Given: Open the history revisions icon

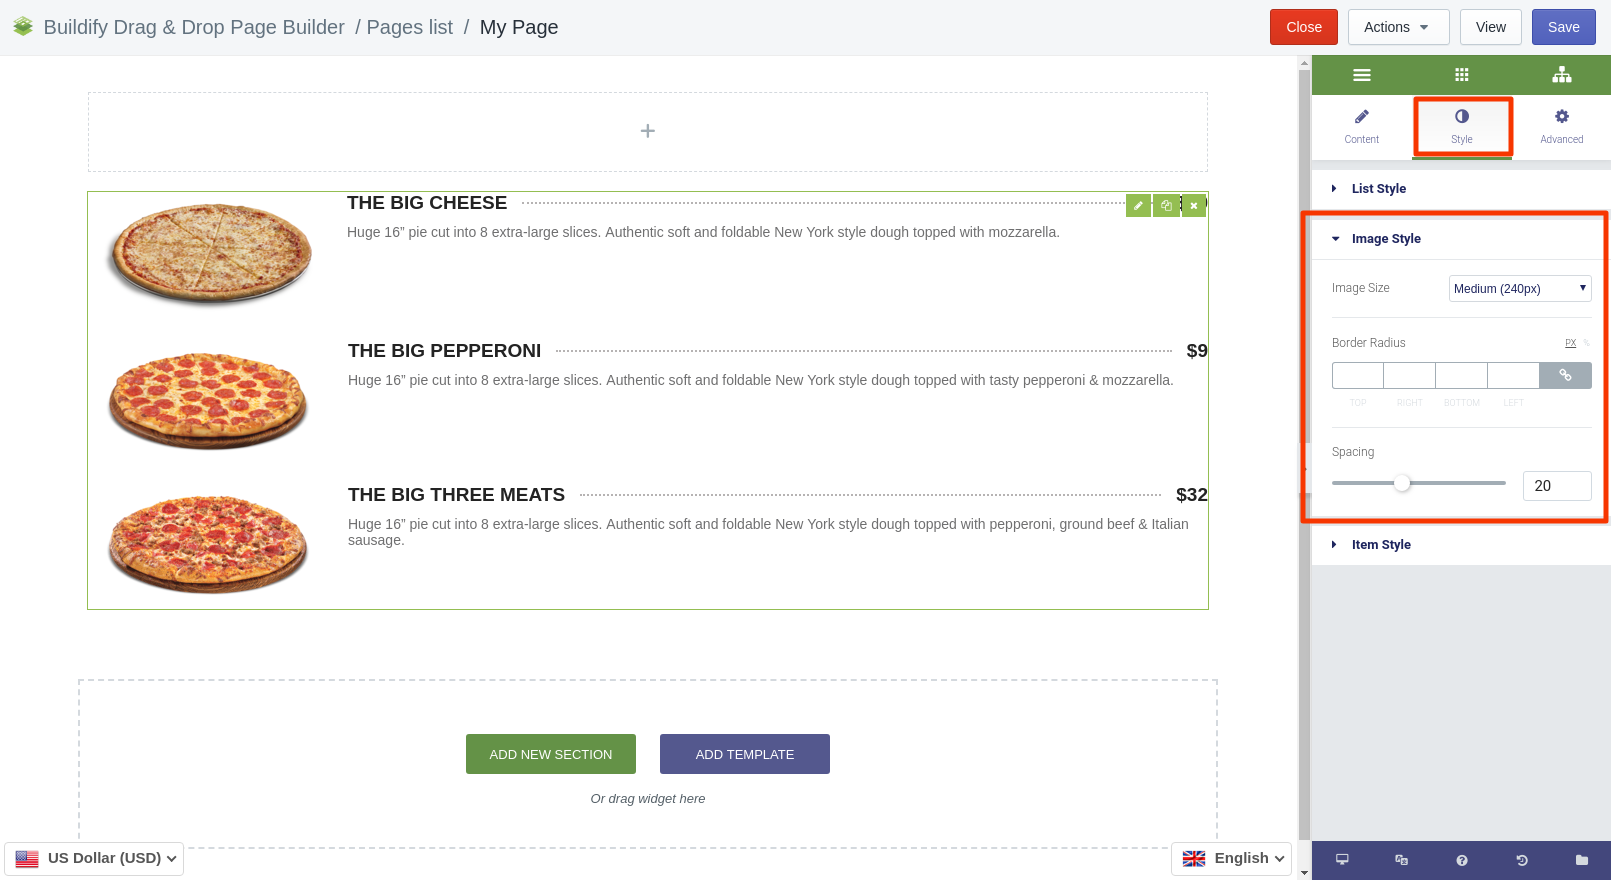Looking at the screenshot, I should (1521, 860).
